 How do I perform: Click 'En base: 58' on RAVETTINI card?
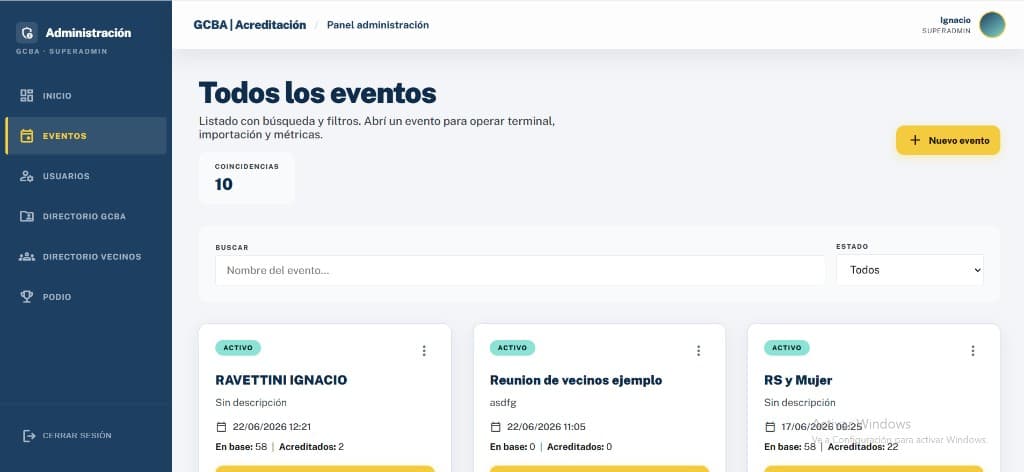pyautogui.click(x=241, y=447)
